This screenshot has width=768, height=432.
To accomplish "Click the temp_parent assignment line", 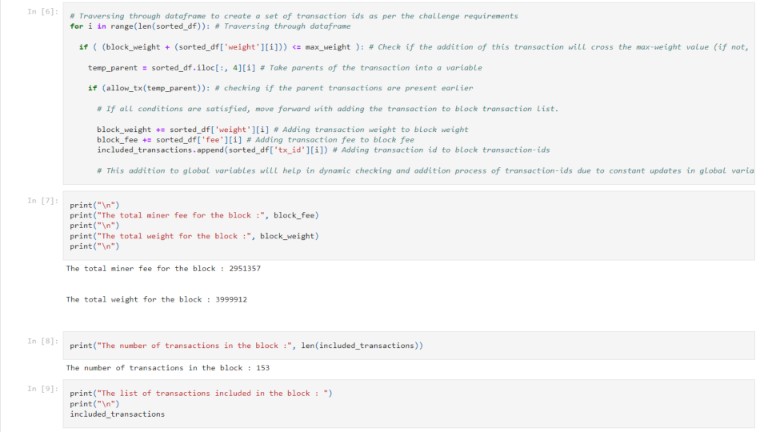I will [285, 68].
